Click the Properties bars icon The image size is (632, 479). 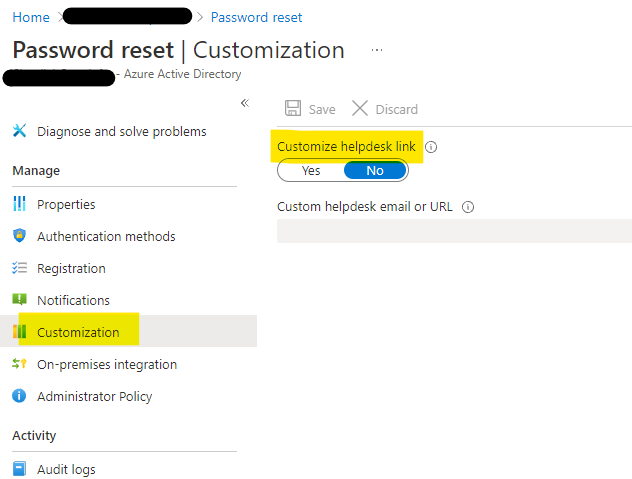point(19,204)
